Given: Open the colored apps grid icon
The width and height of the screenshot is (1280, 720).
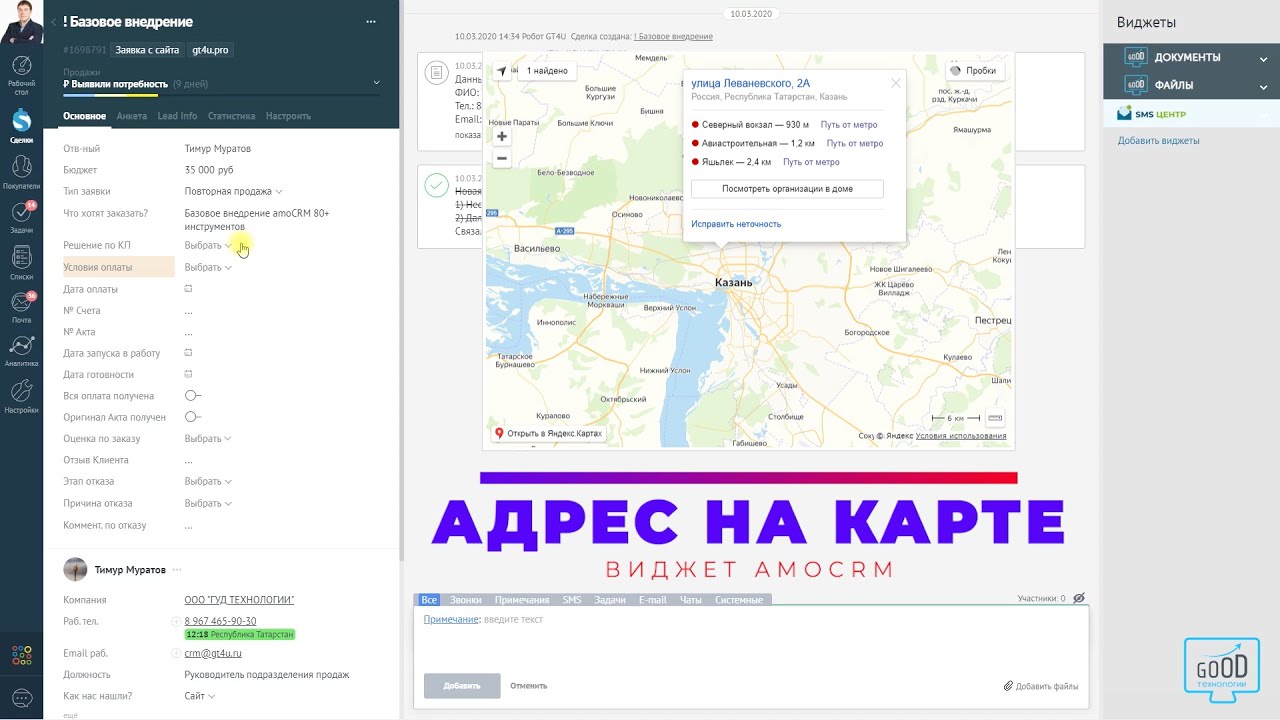Looking at the screenshot, I should click(21, 655).
